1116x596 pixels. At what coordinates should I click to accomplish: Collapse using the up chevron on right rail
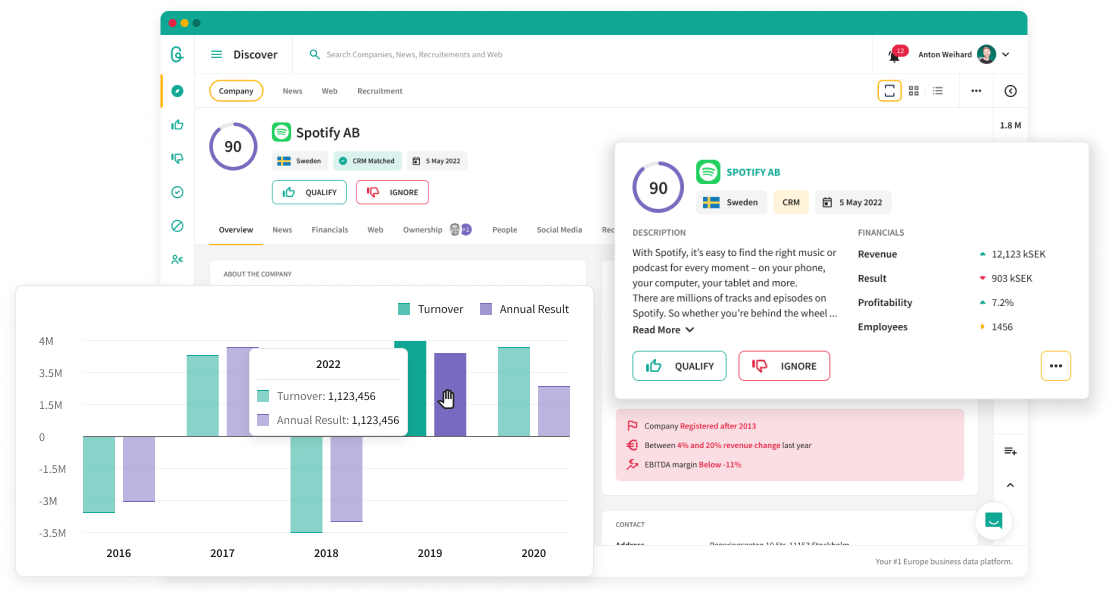1011,485
